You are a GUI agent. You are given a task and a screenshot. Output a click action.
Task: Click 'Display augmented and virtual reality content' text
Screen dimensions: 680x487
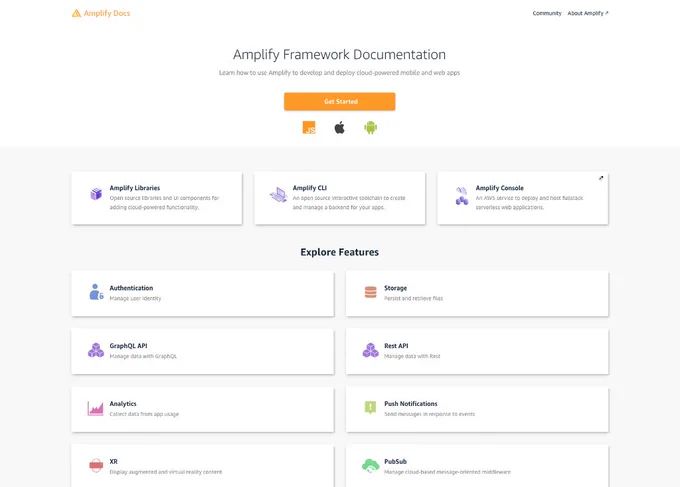(x=166, y=472)
